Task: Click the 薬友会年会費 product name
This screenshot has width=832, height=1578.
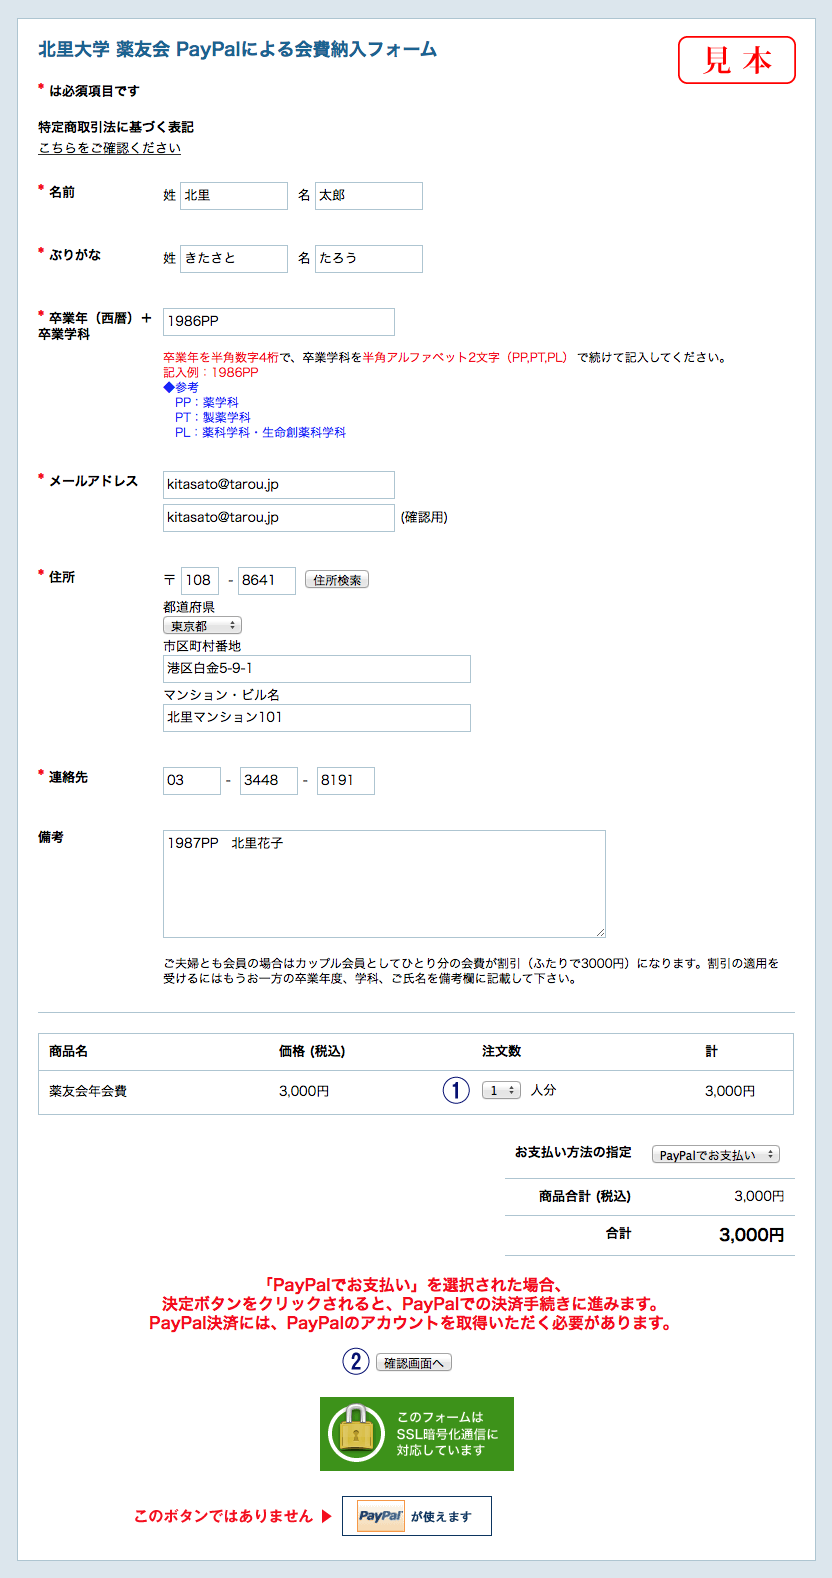Action: [88, 1091]
